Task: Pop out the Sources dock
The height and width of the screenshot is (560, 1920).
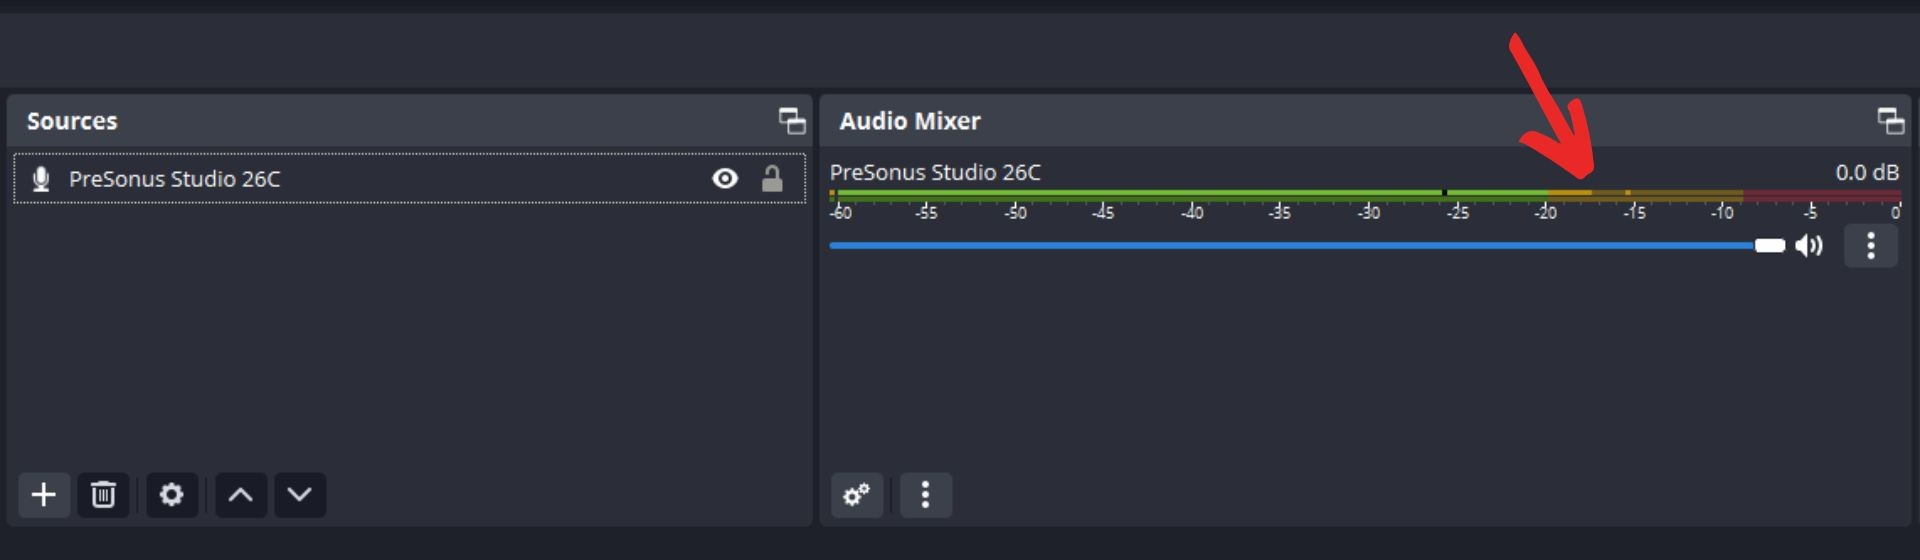Action: tap(792, 121)
